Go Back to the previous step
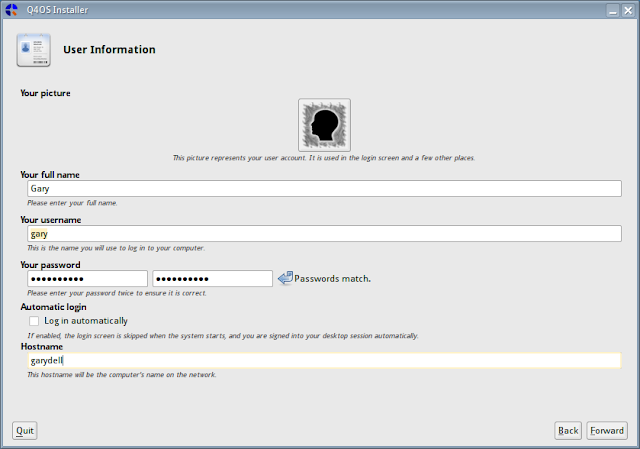The image size is (640, 449). coord(568,431)
